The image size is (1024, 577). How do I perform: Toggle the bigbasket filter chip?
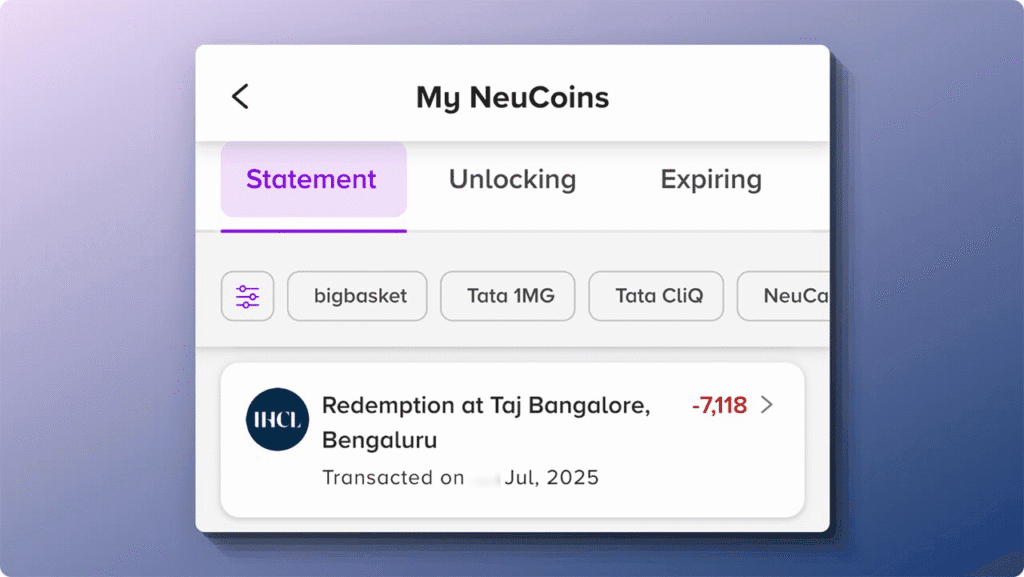pyautogui.click(x=357, y=296)
